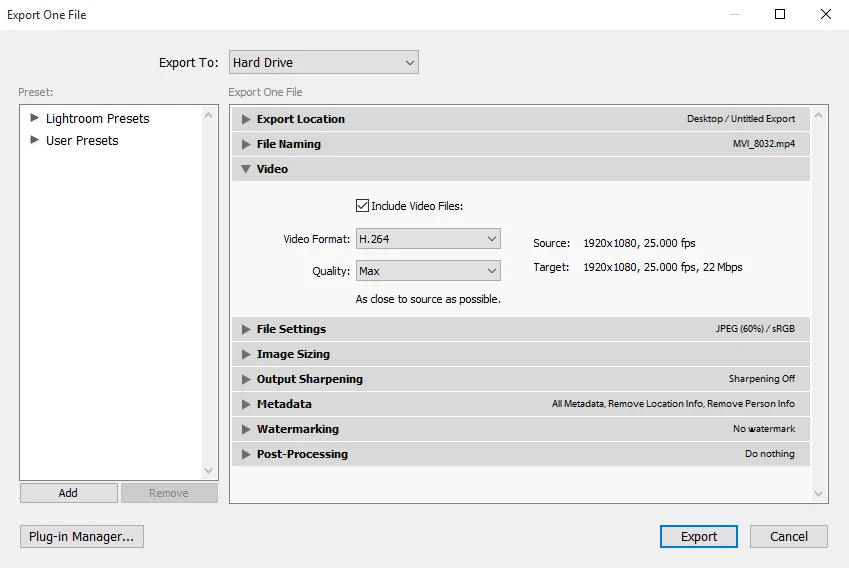
Task: Expand the Watermarking section
Action: point(246,429)
